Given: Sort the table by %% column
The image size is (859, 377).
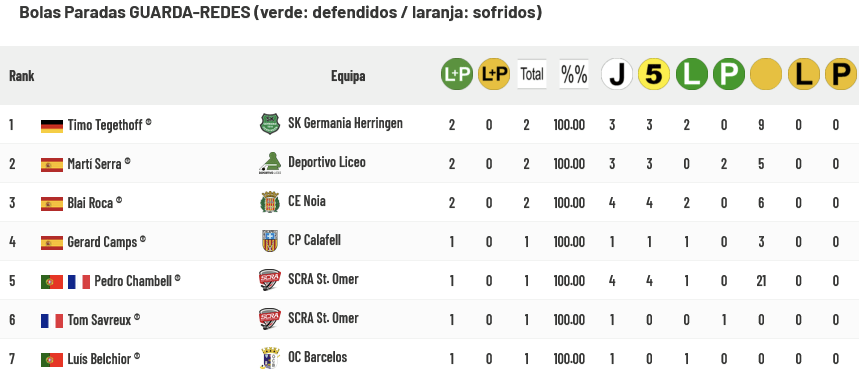Looking at the screenshot, I should 574,74.
